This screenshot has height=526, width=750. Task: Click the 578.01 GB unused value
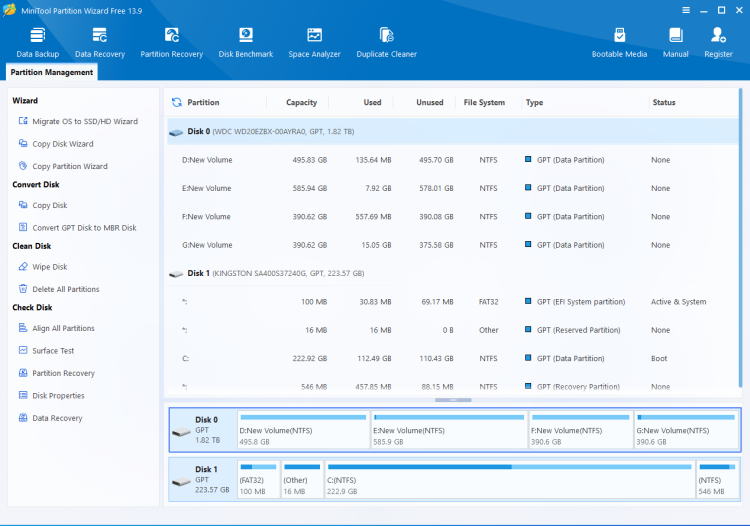(x=436, y=188)
